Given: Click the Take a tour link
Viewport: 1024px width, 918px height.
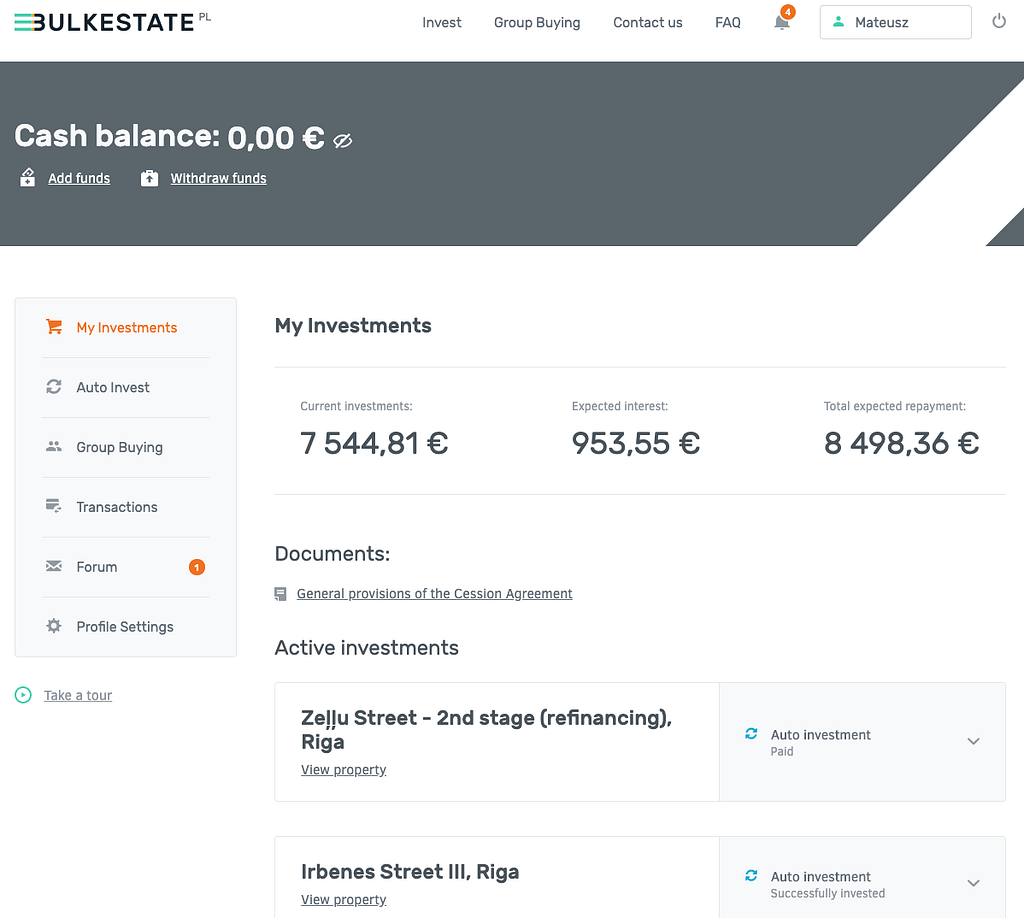Looking at the screenshot, I should pyautogui.click(x=78, y=695).
